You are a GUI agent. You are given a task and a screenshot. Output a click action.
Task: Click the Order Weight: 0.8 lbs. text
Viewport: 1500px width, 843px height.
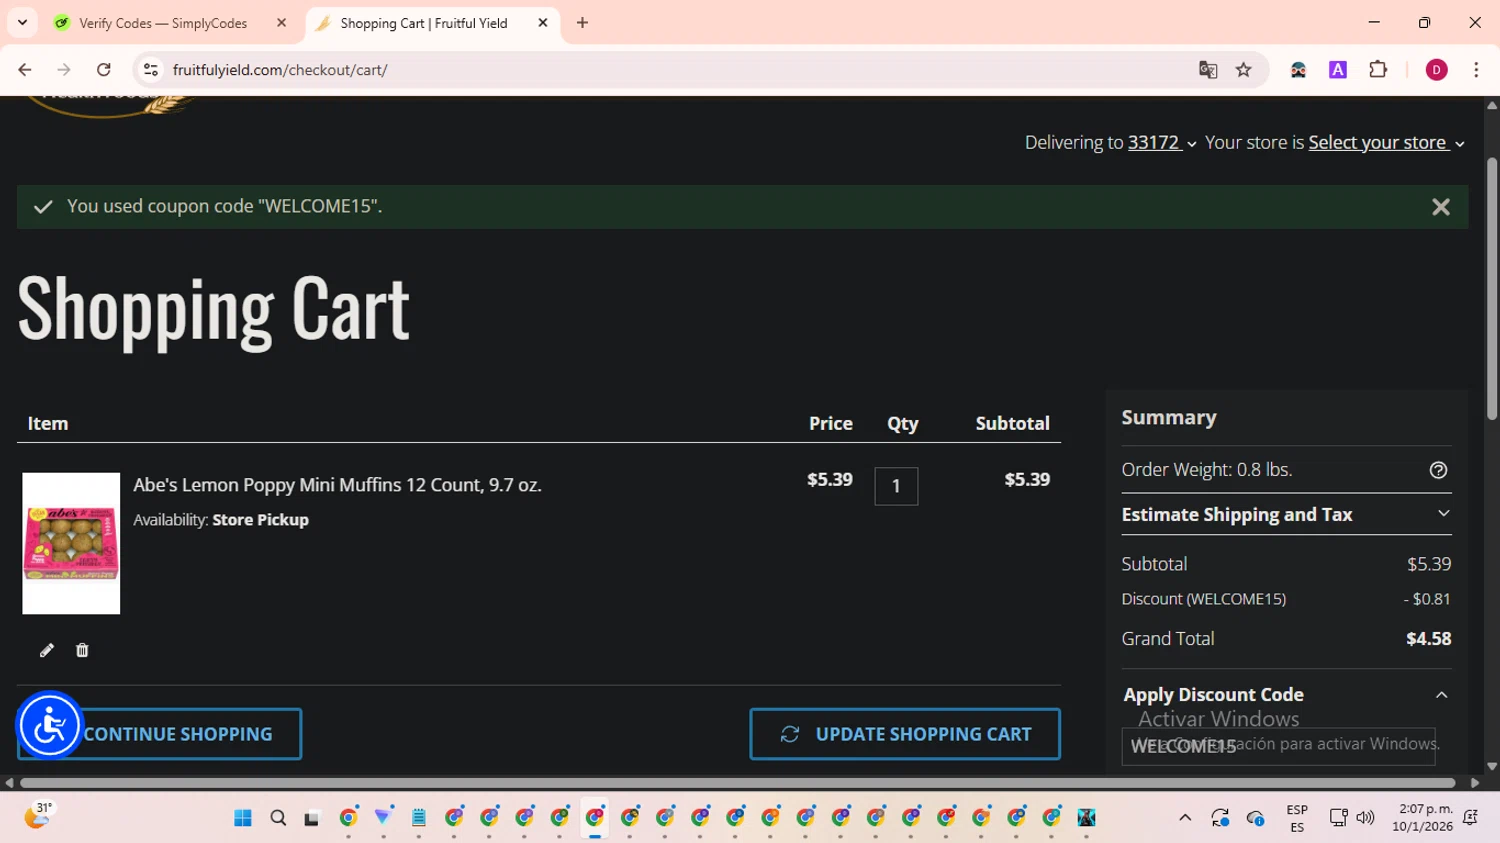(x=1206, y=470)
